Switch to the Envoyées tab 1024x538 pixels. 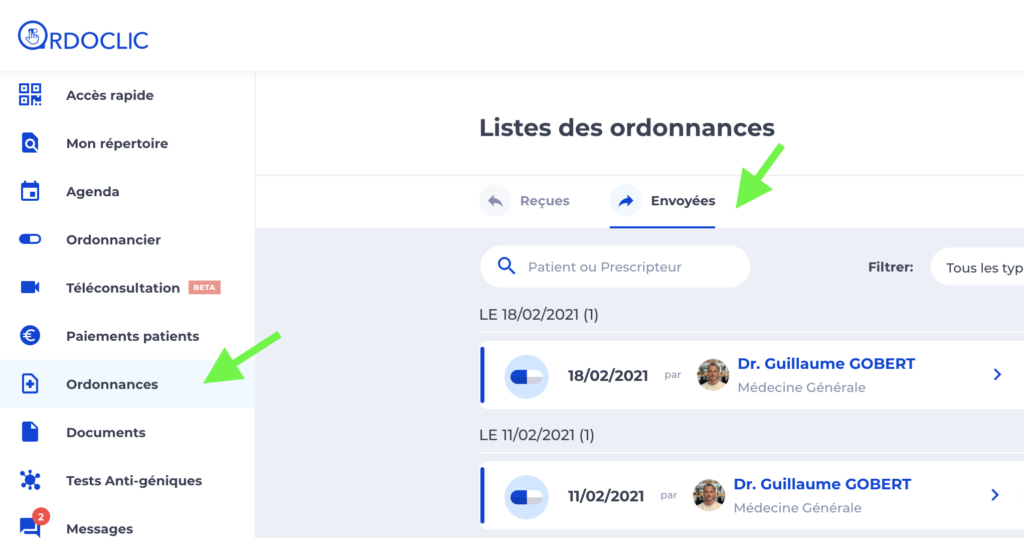pos(662,200)
